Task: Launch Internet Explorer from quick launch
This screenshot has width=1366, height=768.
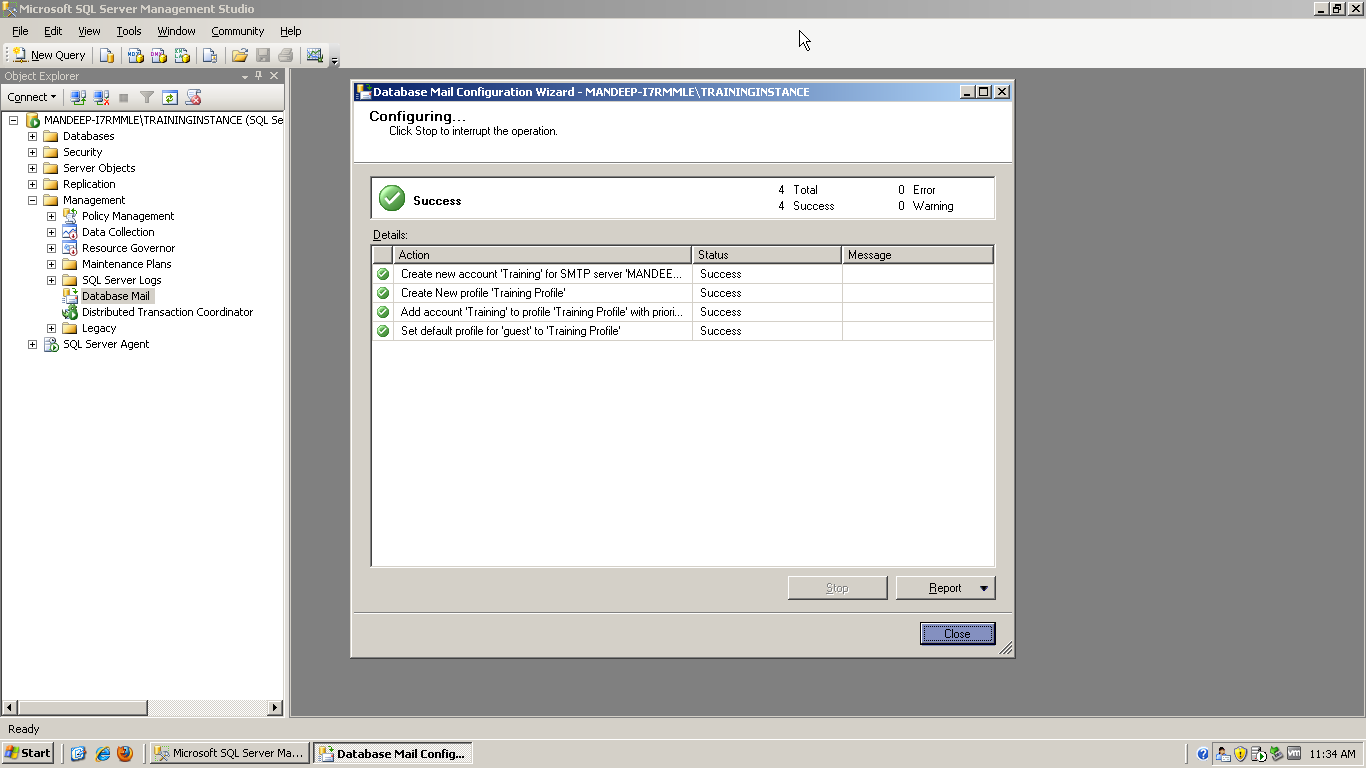Action: [x=102, y=753]
